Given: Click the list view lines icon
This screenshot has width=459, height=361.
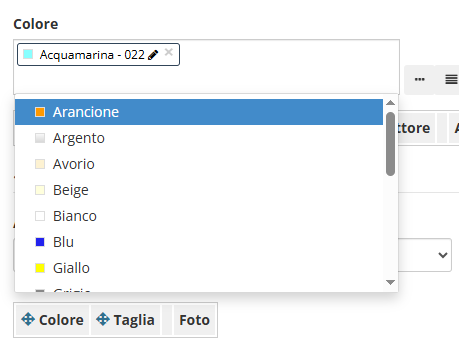Looking at the screenshot, I should (451, 79).
